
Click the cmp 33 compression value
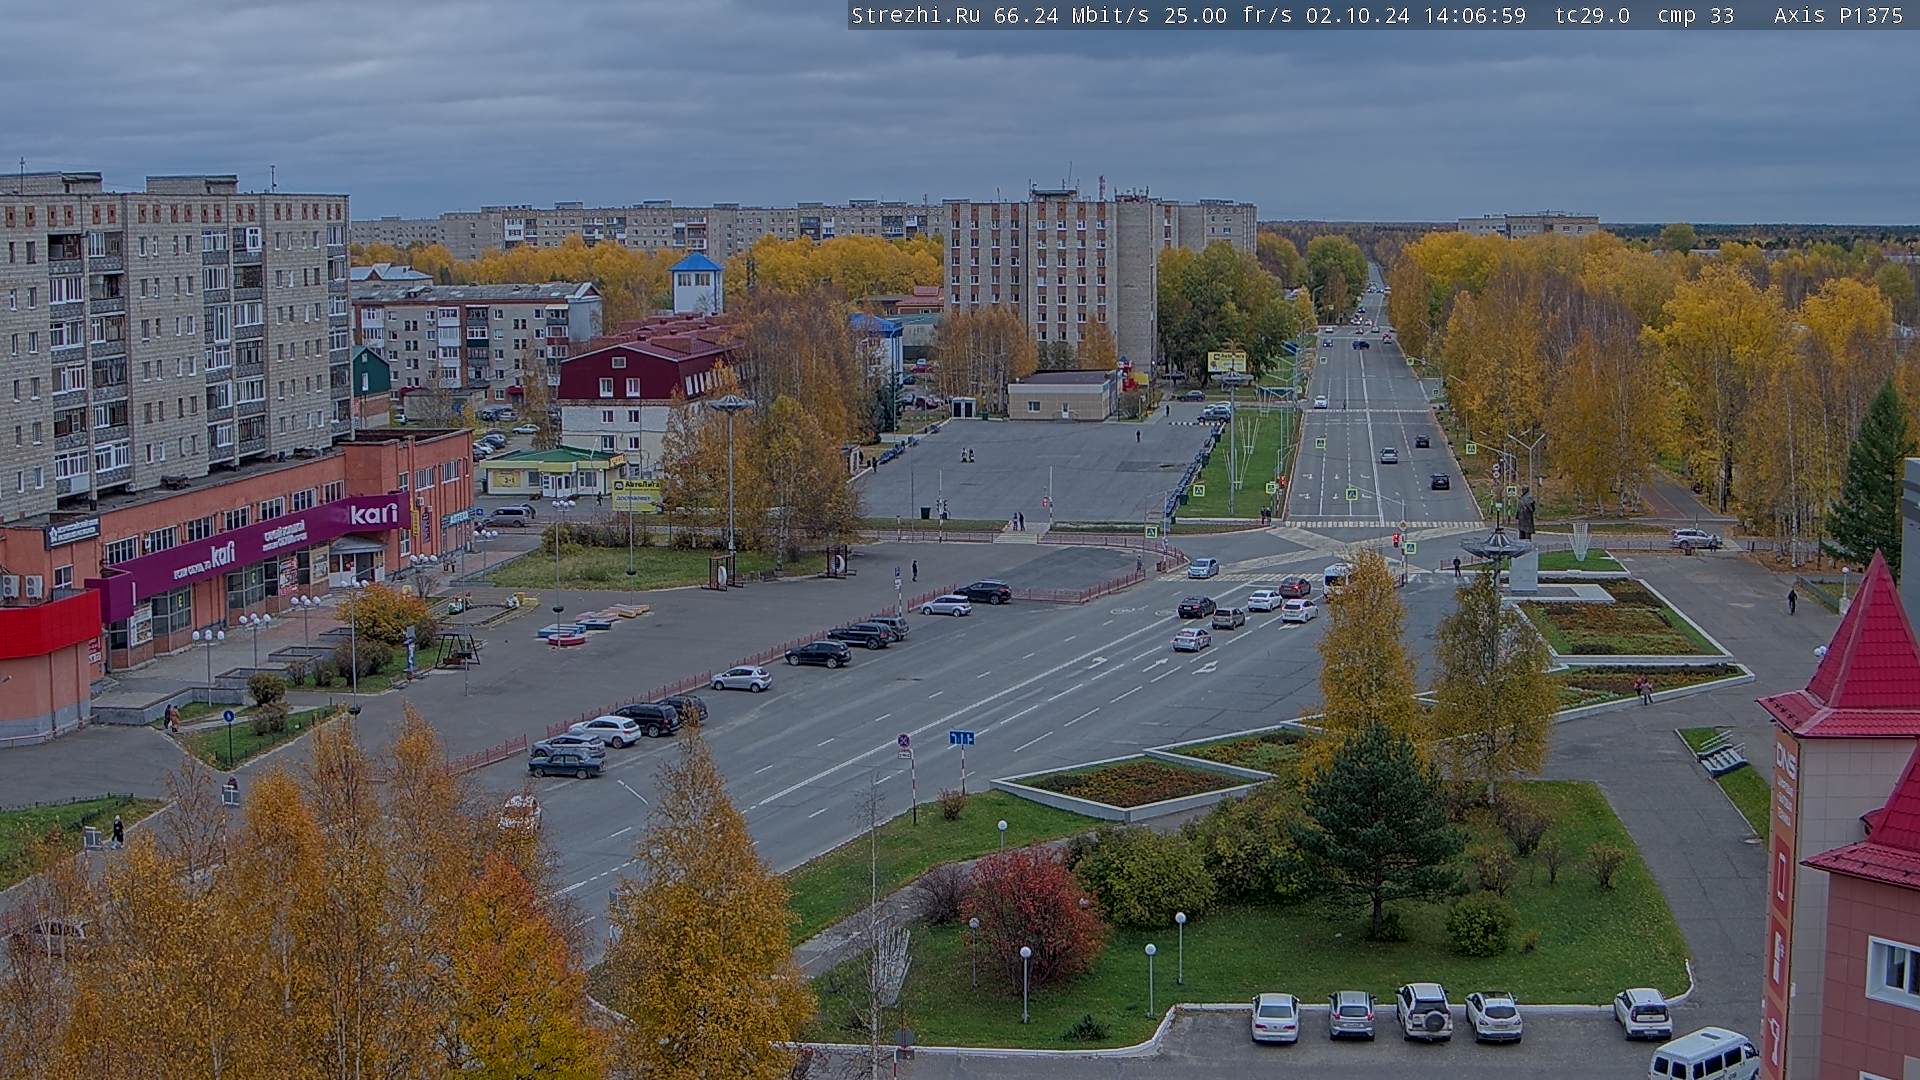[x=1695, y=15]
